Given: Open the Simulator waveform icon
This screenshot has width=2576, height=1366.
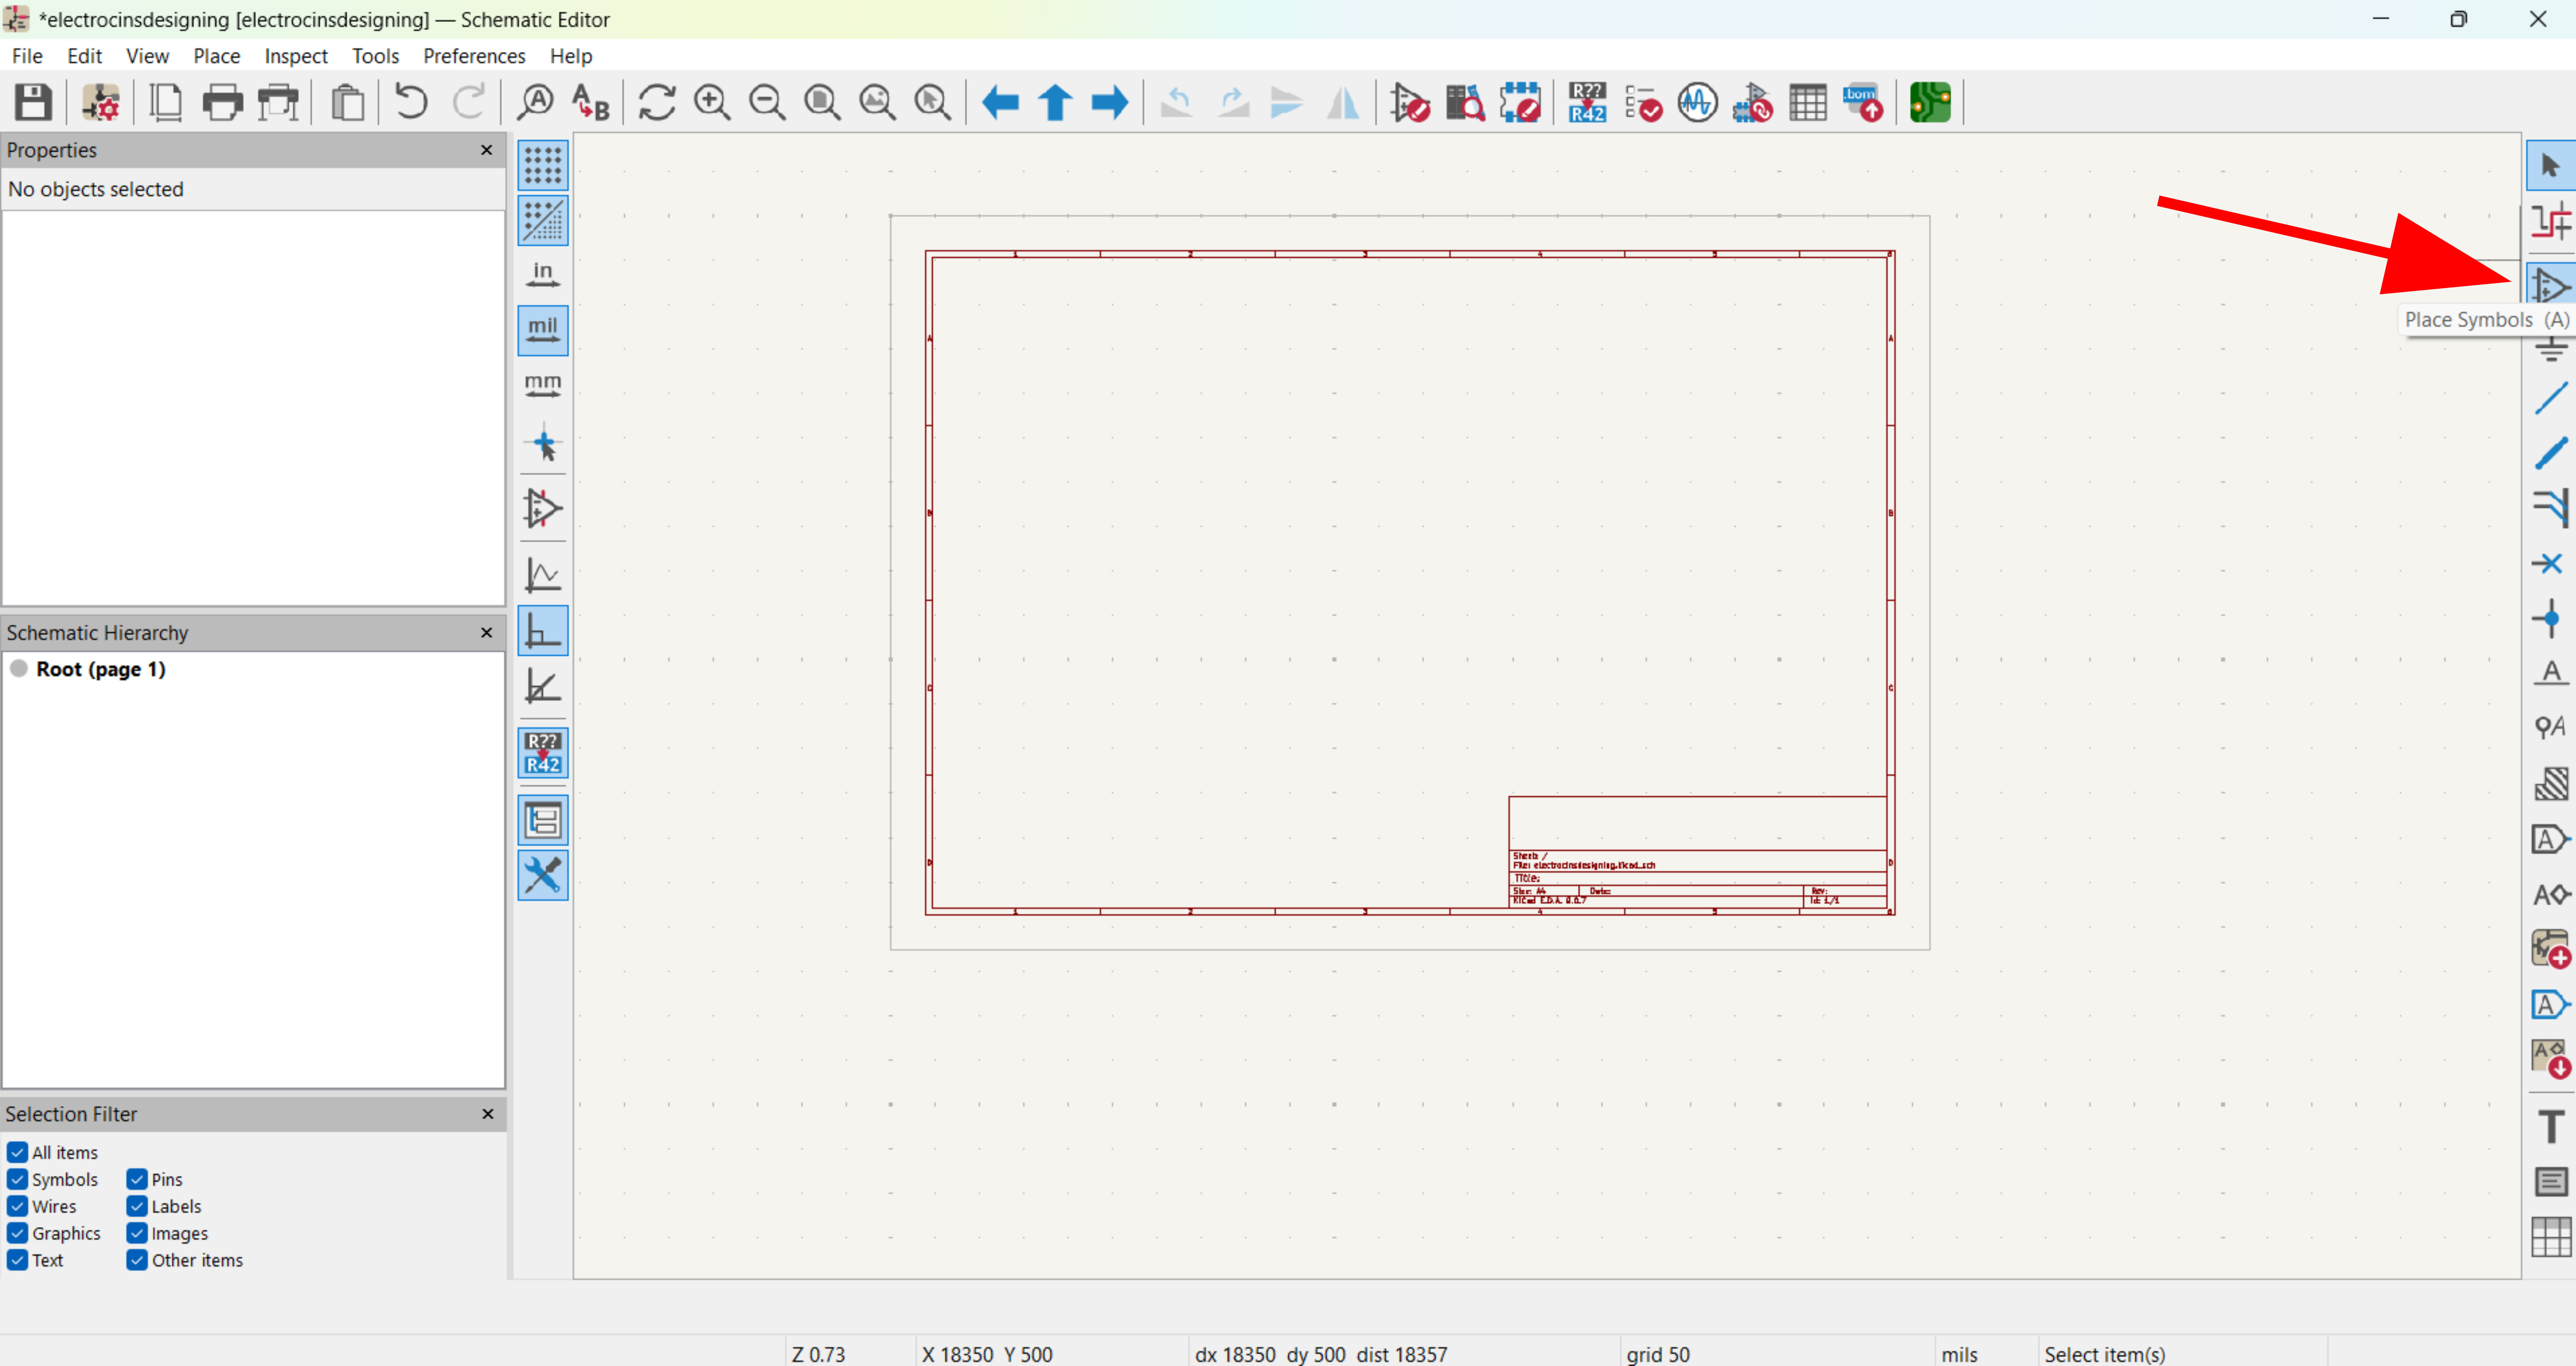Looking at the screenshot, I should click(x=1697, y=102).
